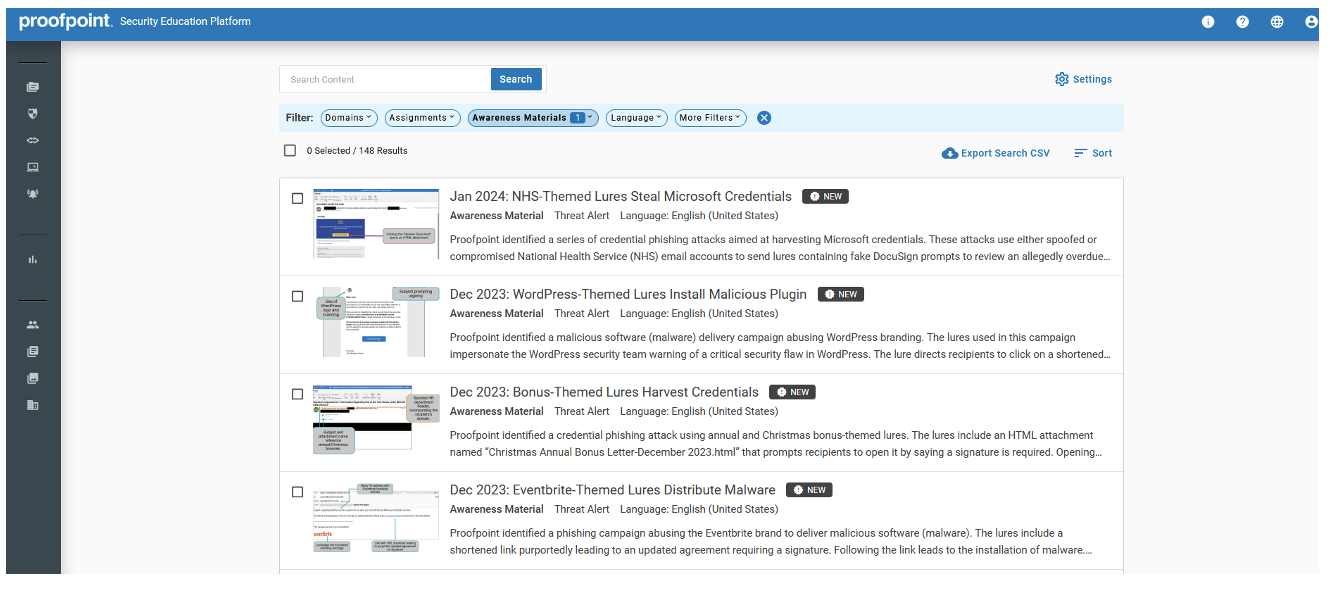
Task: Expand the Language filter dropdown
Action: 637,118
